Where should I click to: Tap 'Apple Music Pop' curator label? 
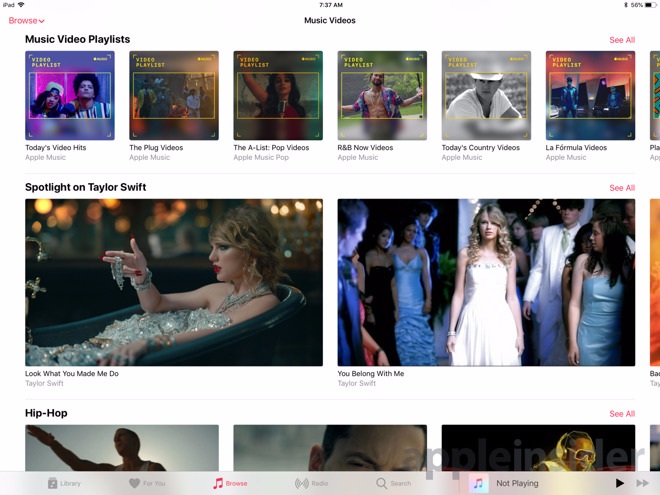(261, 157)
